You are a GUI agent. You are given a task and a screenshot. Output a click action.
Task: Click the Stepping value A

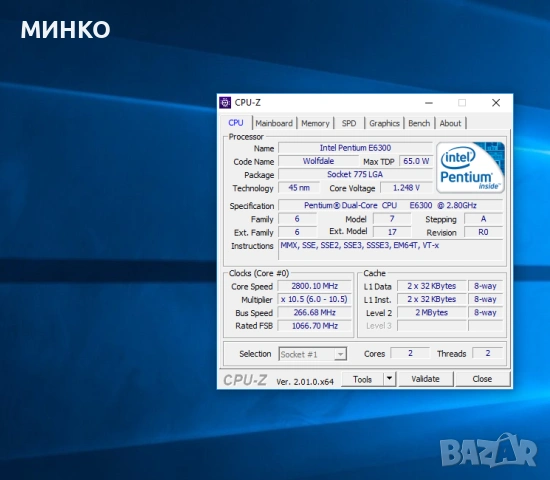[x=483, y=219]
